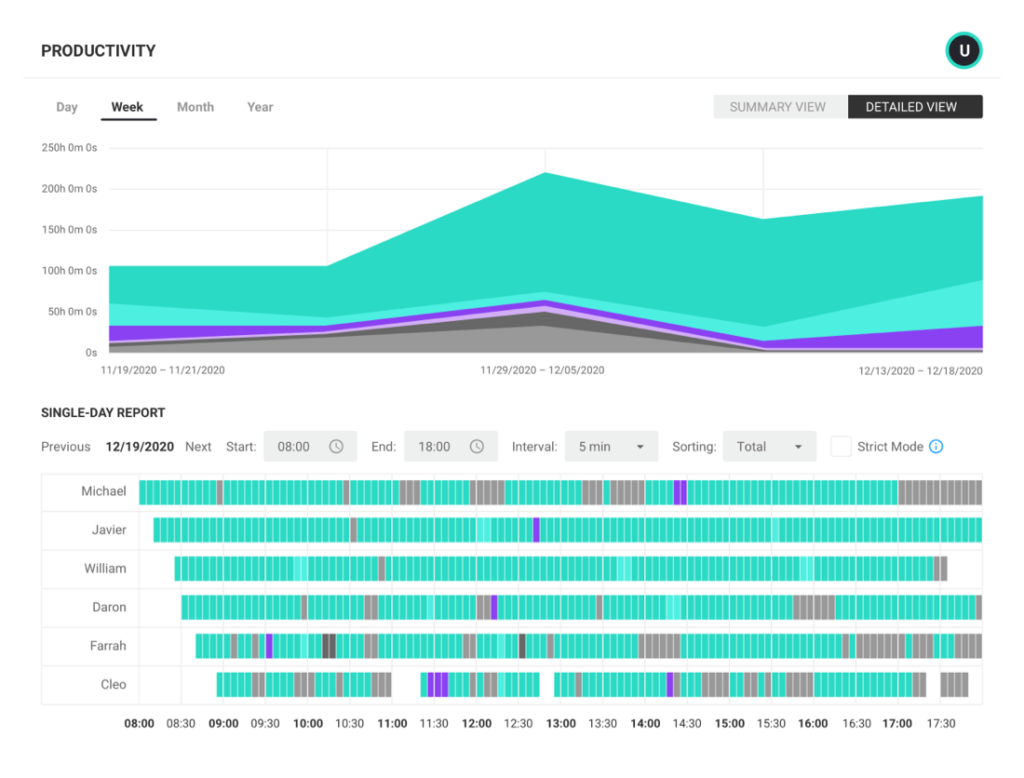Click the Strict Mode info icon
The width and height of the screenshot is (1024, 778).
click(936, 446)
